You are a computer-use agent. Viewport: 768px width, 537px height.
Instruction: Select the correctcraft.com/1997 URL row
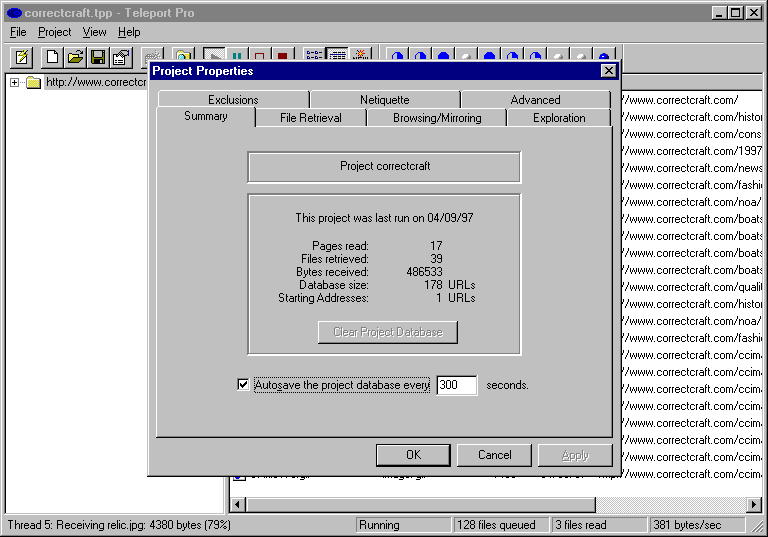click(x=692, y=151)
